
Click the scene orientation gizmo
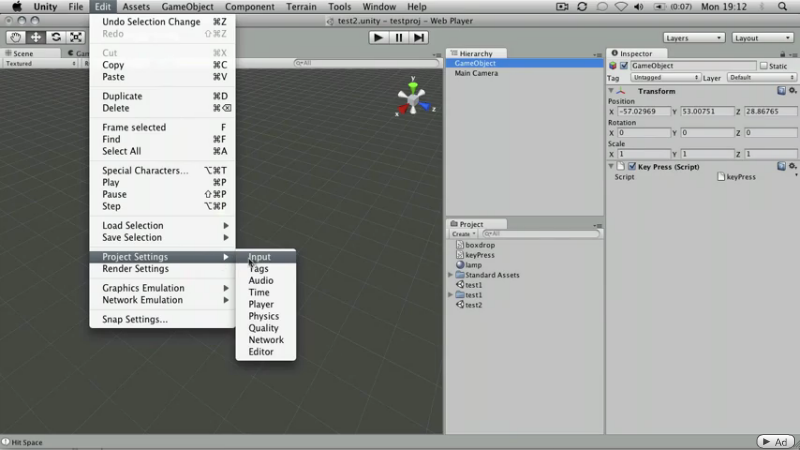pos(413,97)
